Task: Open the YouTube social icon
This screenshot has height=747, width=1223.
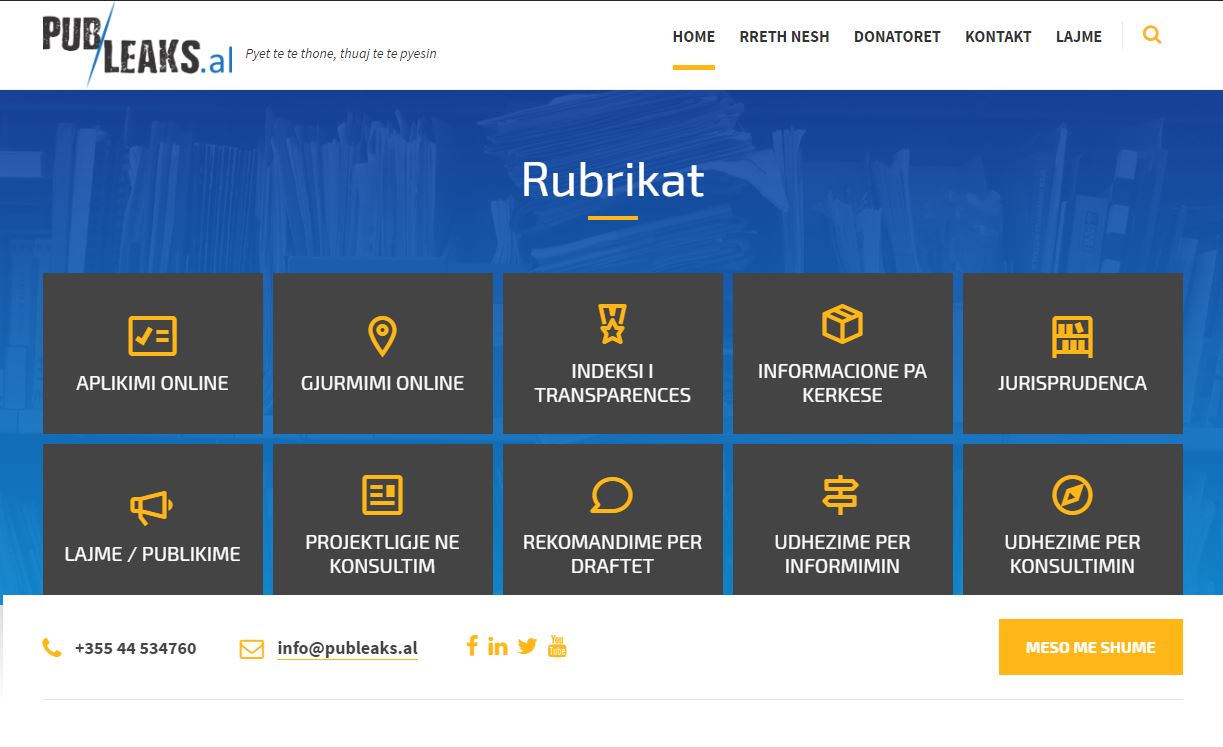Action: pos(557,646)
